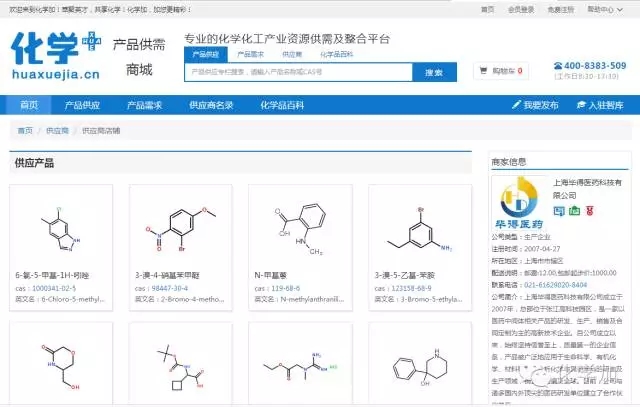This screenshot has width=640, height=407.
Task: Click the 我要发布 pencil icon
Action: [516, 105]
